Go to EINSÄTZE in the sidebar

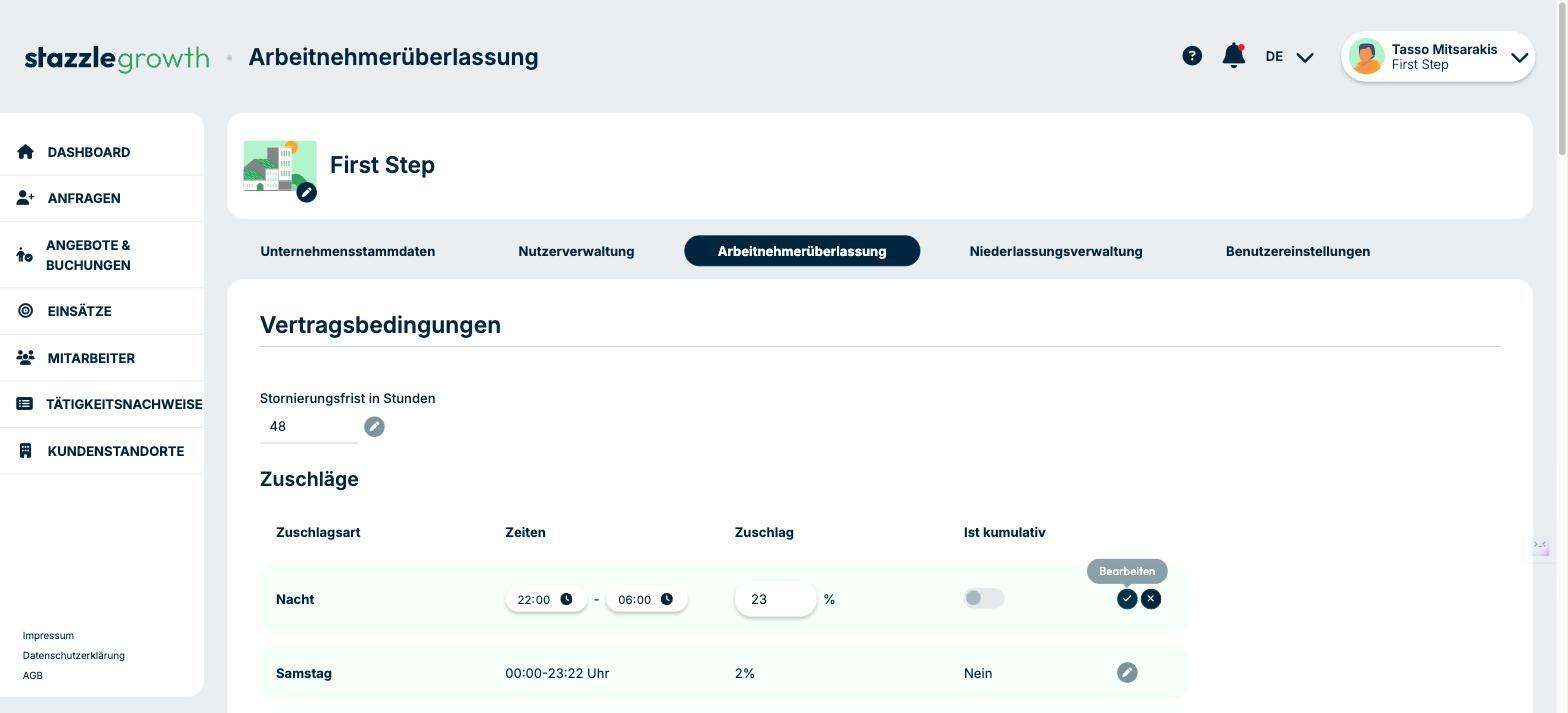79,311
